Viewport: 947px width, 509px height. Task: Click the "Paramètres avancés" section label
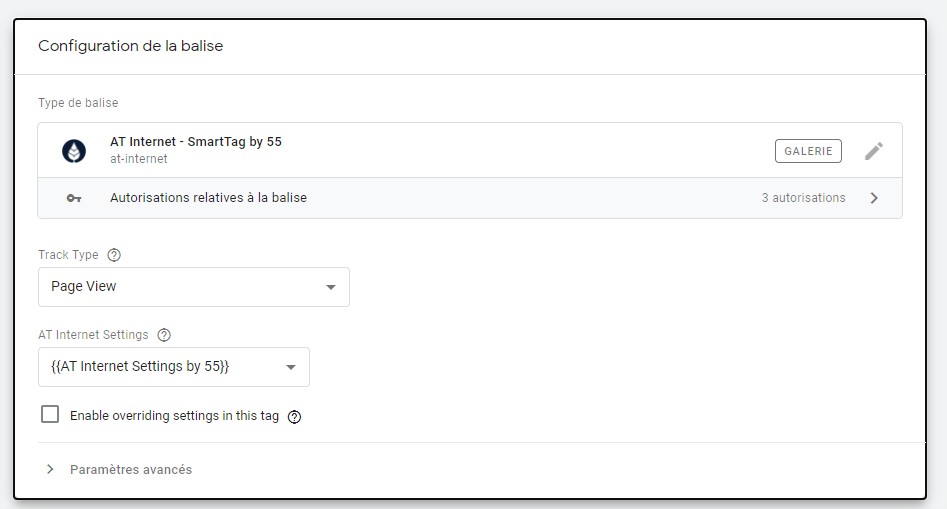[x=131, y=469]
